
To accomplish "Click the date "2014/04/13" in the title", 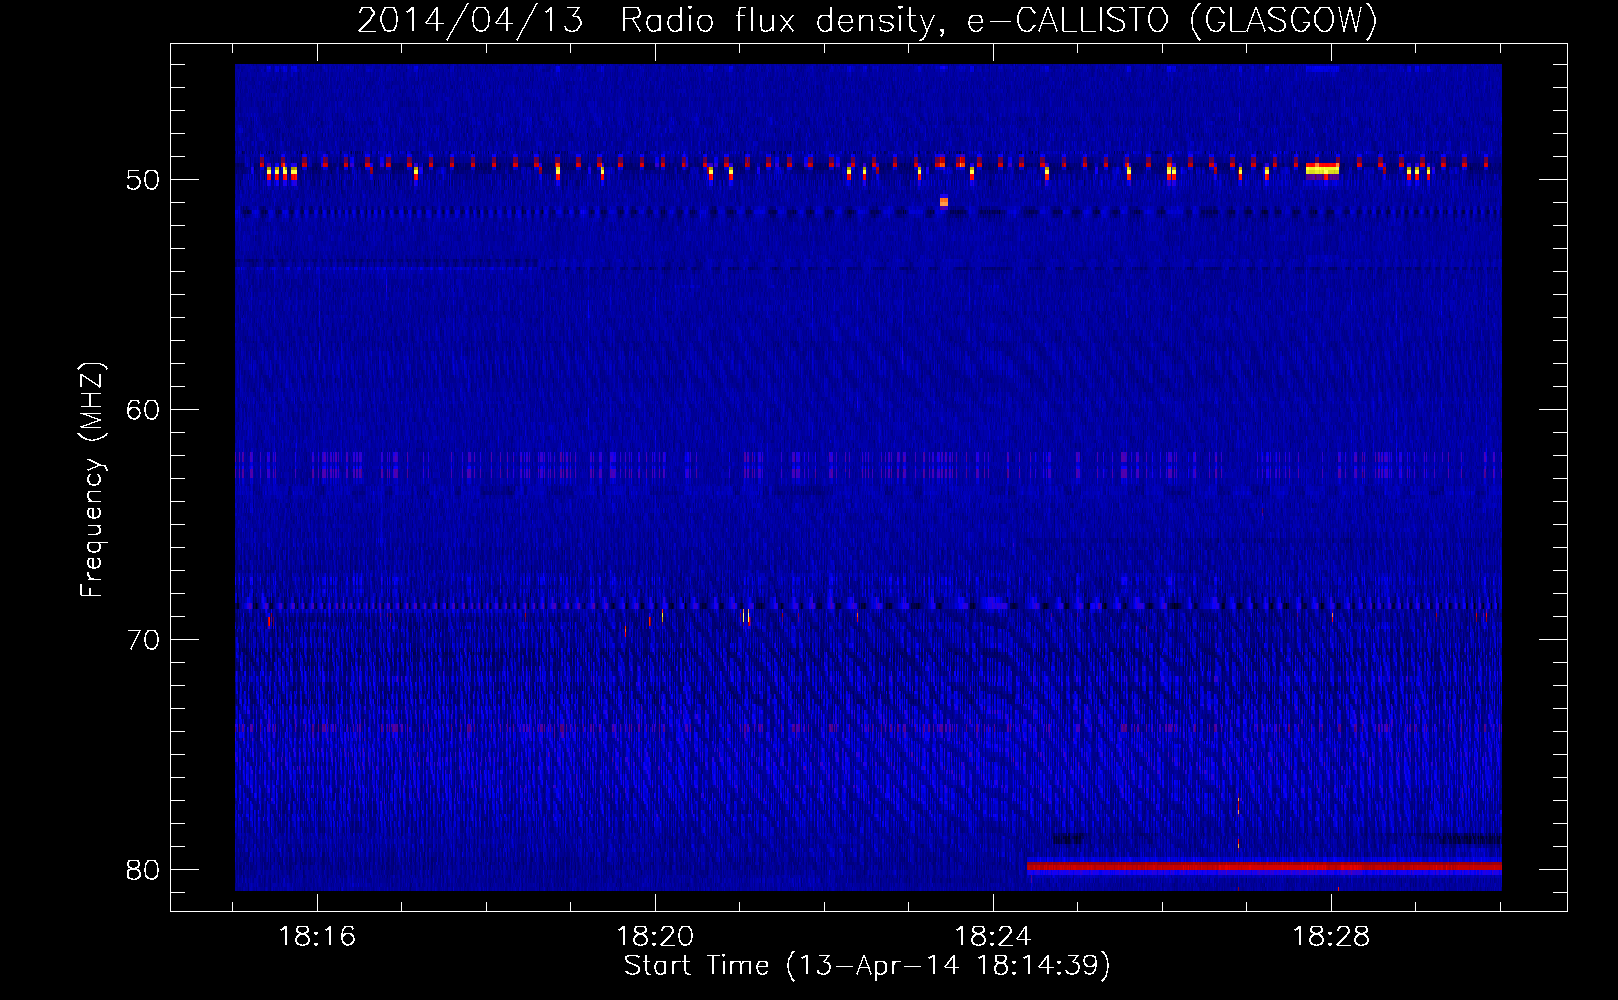I will [470, 20].
